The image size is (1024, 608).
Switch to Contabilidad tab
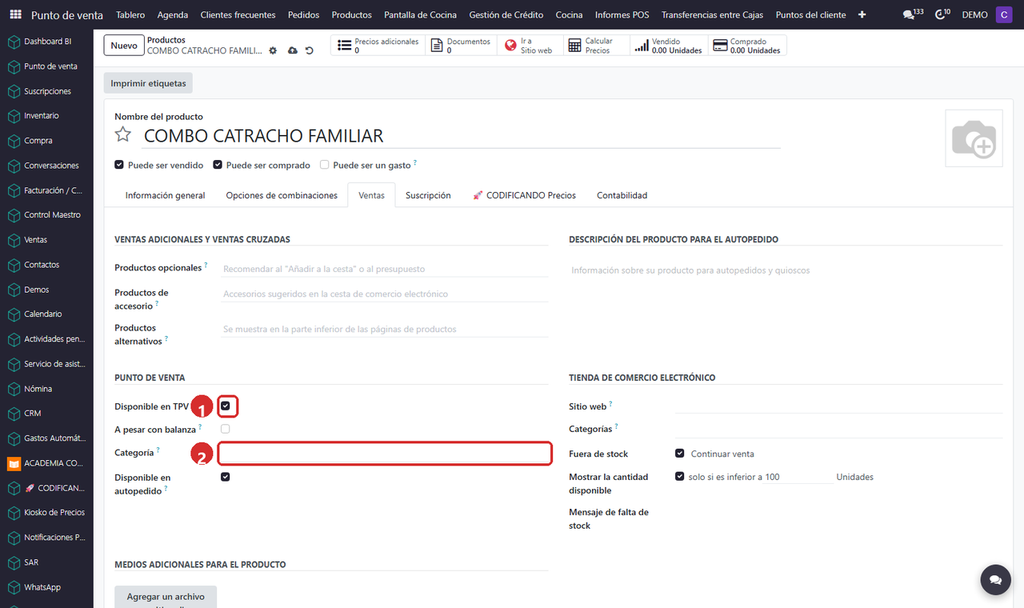point(622,195)
